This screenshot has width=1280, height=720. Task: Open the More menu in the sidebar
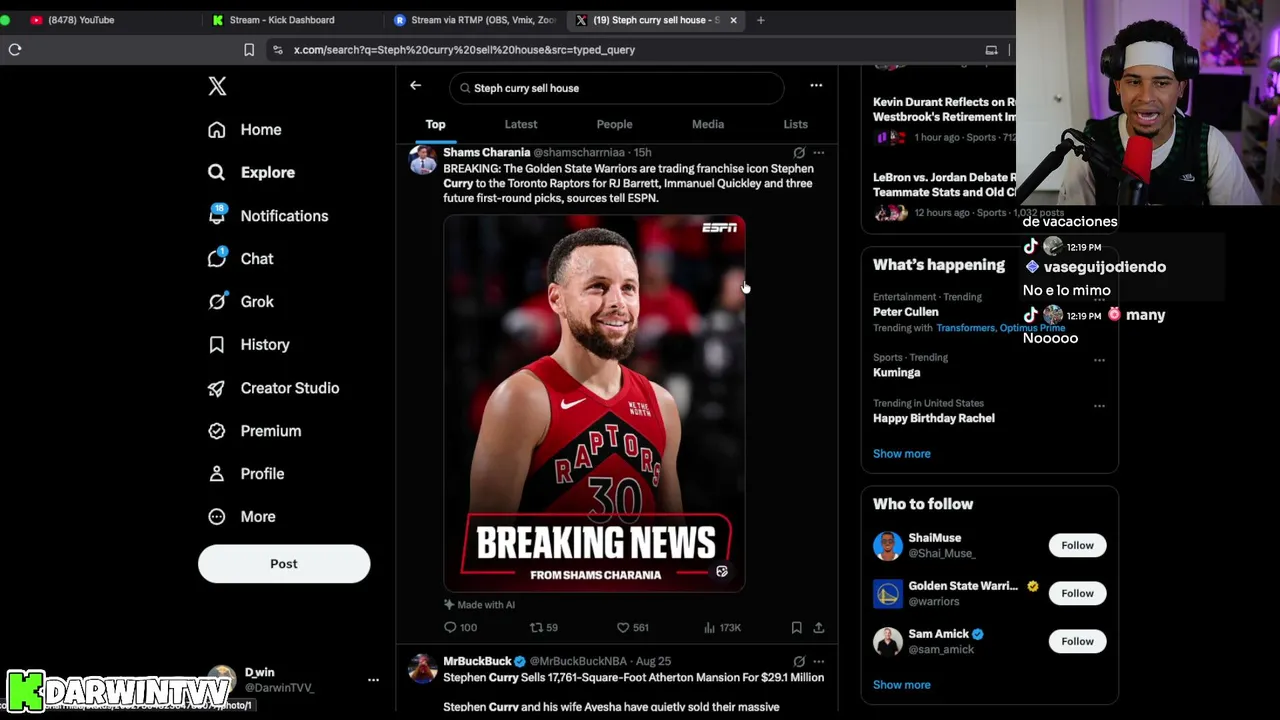click(241, 517)
